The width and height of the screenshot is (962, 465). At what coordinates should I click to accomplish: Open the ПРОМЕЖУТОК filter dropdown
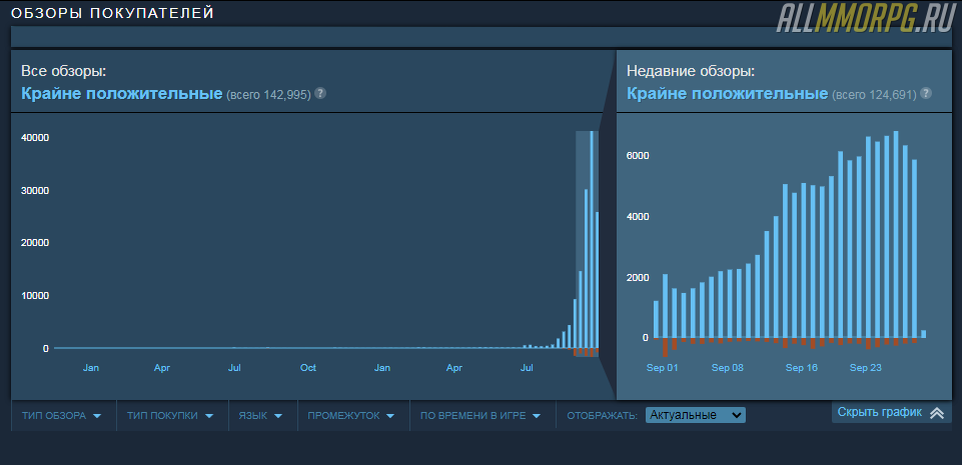pos(352,416)
